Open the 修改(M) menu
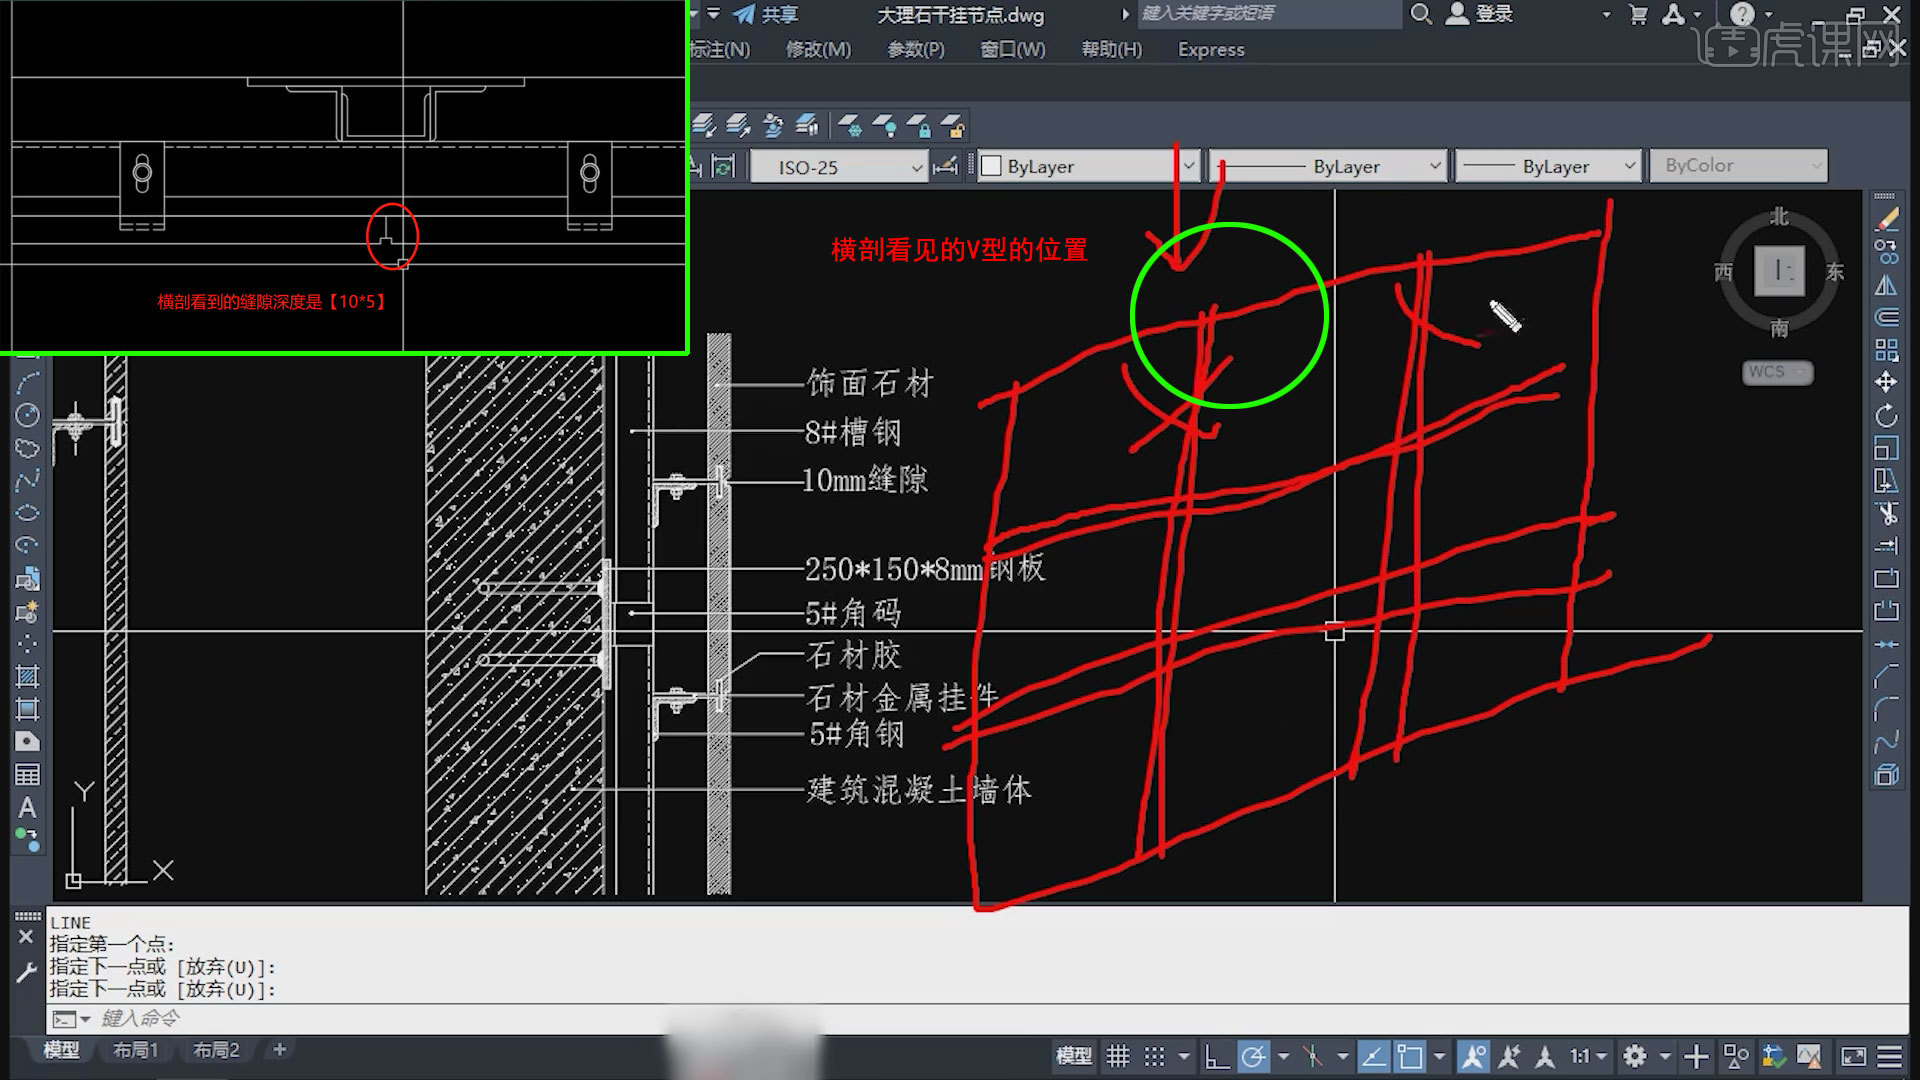The width and height of the screenshot is (1920, 1080). click(x=818, y=49)
